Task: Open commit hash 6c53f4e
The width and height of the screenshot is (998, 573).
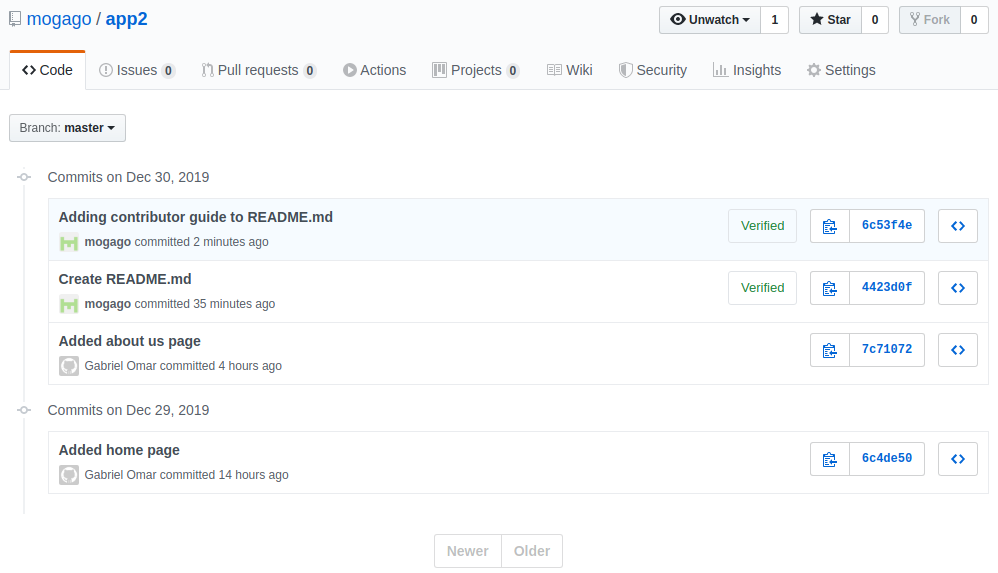Action: click(x=887, y=225)
